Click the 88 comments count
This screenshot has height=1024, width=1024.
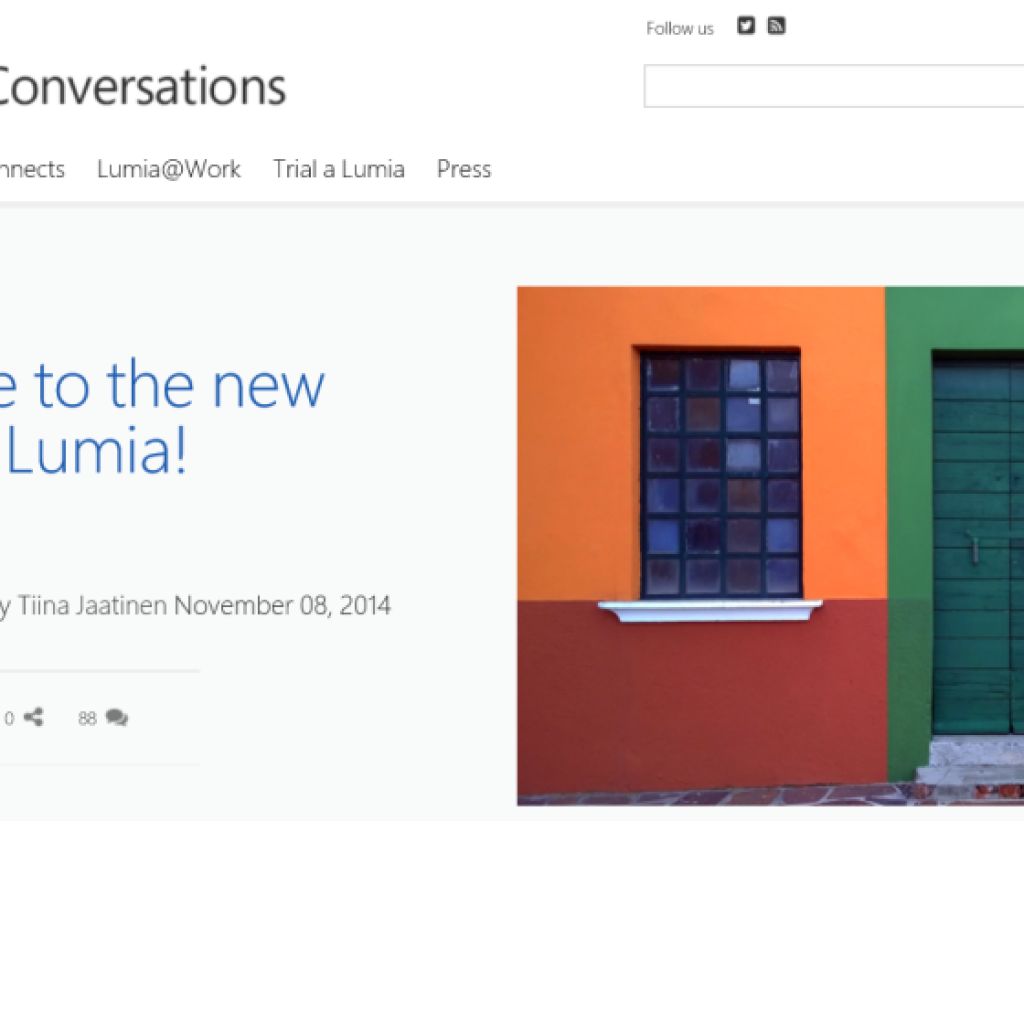87,718
